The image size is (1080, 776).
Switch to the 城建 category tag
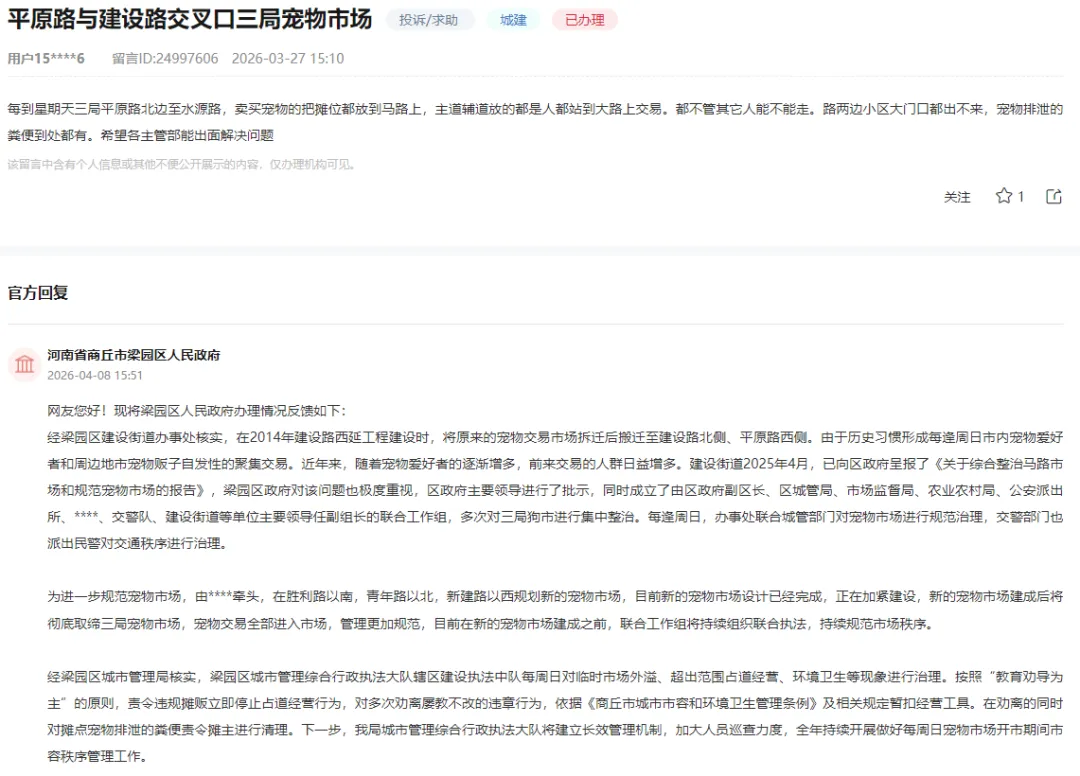[513, 19]
